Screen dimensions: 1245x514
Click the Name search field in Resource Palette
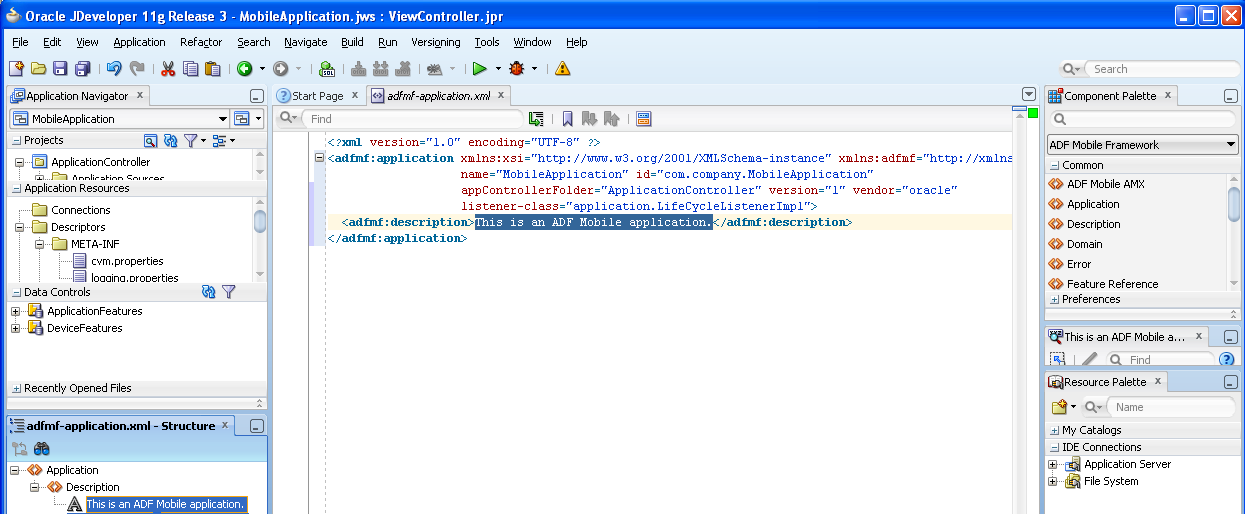click(1172, 407)
